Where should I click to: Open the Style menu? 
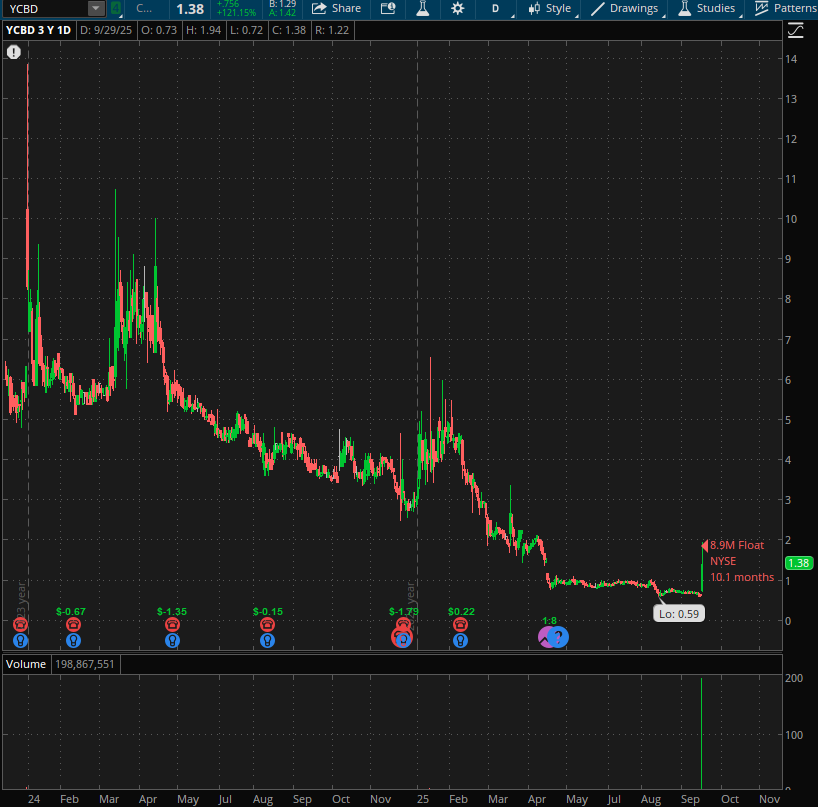549,8
